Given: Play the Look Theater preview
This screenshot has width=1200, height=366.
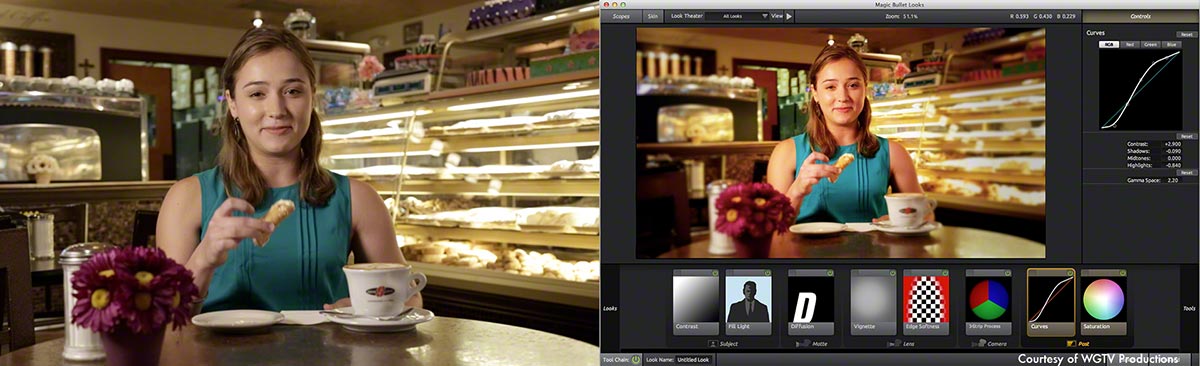Looking at the screenshot, I should 789,16.
